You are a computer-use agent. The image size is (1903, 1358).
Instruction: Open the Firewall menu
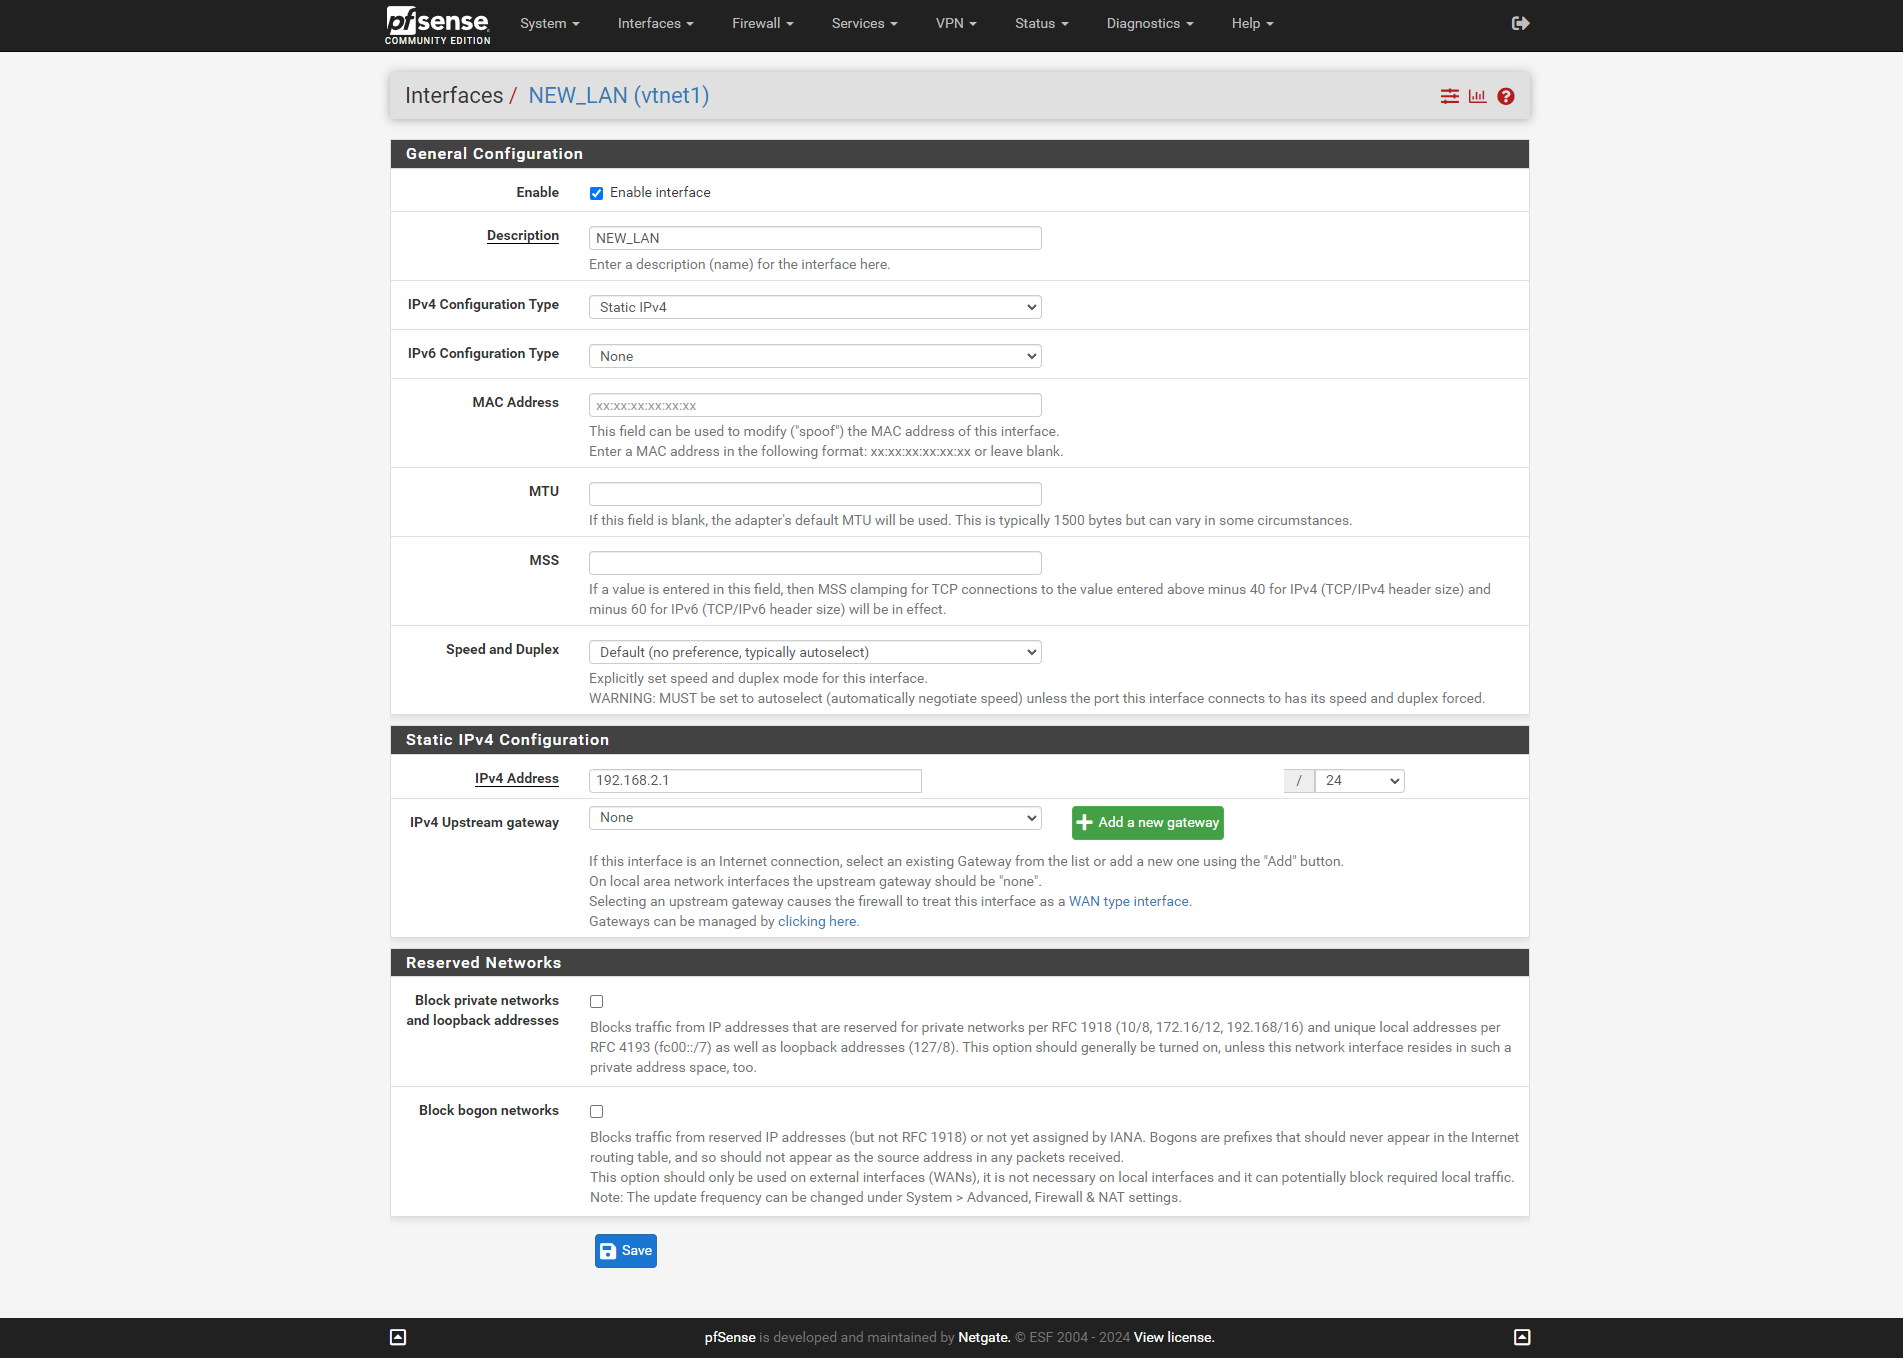[762, 23]
